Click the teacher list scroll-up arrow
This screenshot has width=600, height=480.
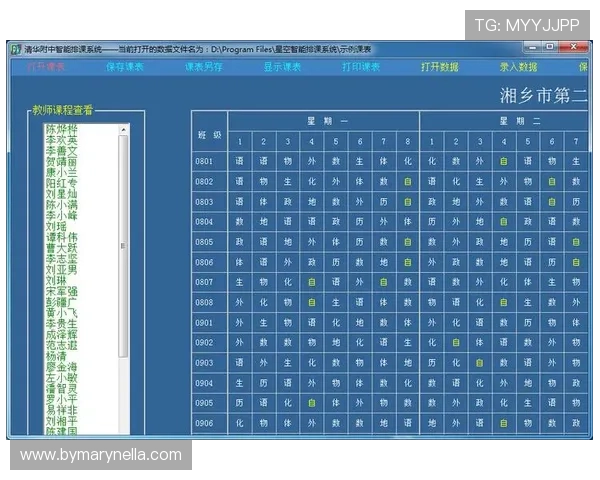pos(123,130)
